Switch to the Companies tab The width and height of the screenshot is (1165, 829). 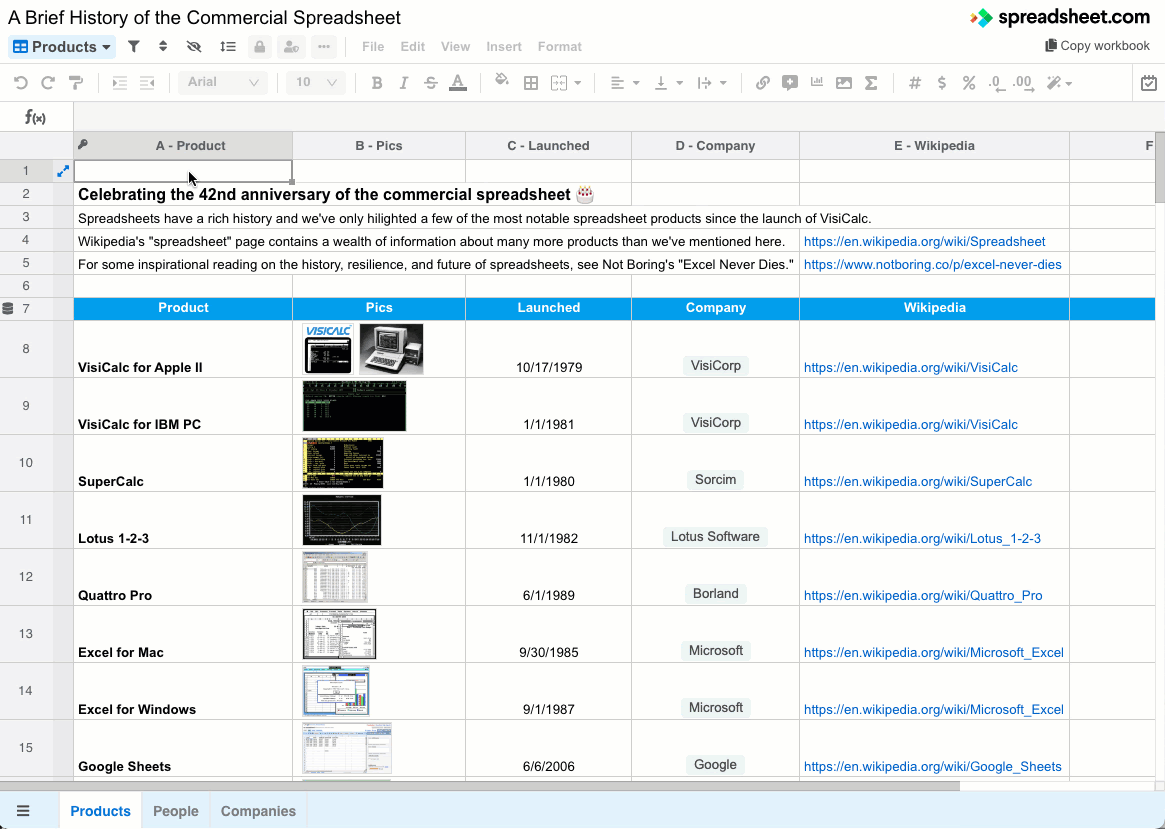pyautogui.click(x=257, y=811)
